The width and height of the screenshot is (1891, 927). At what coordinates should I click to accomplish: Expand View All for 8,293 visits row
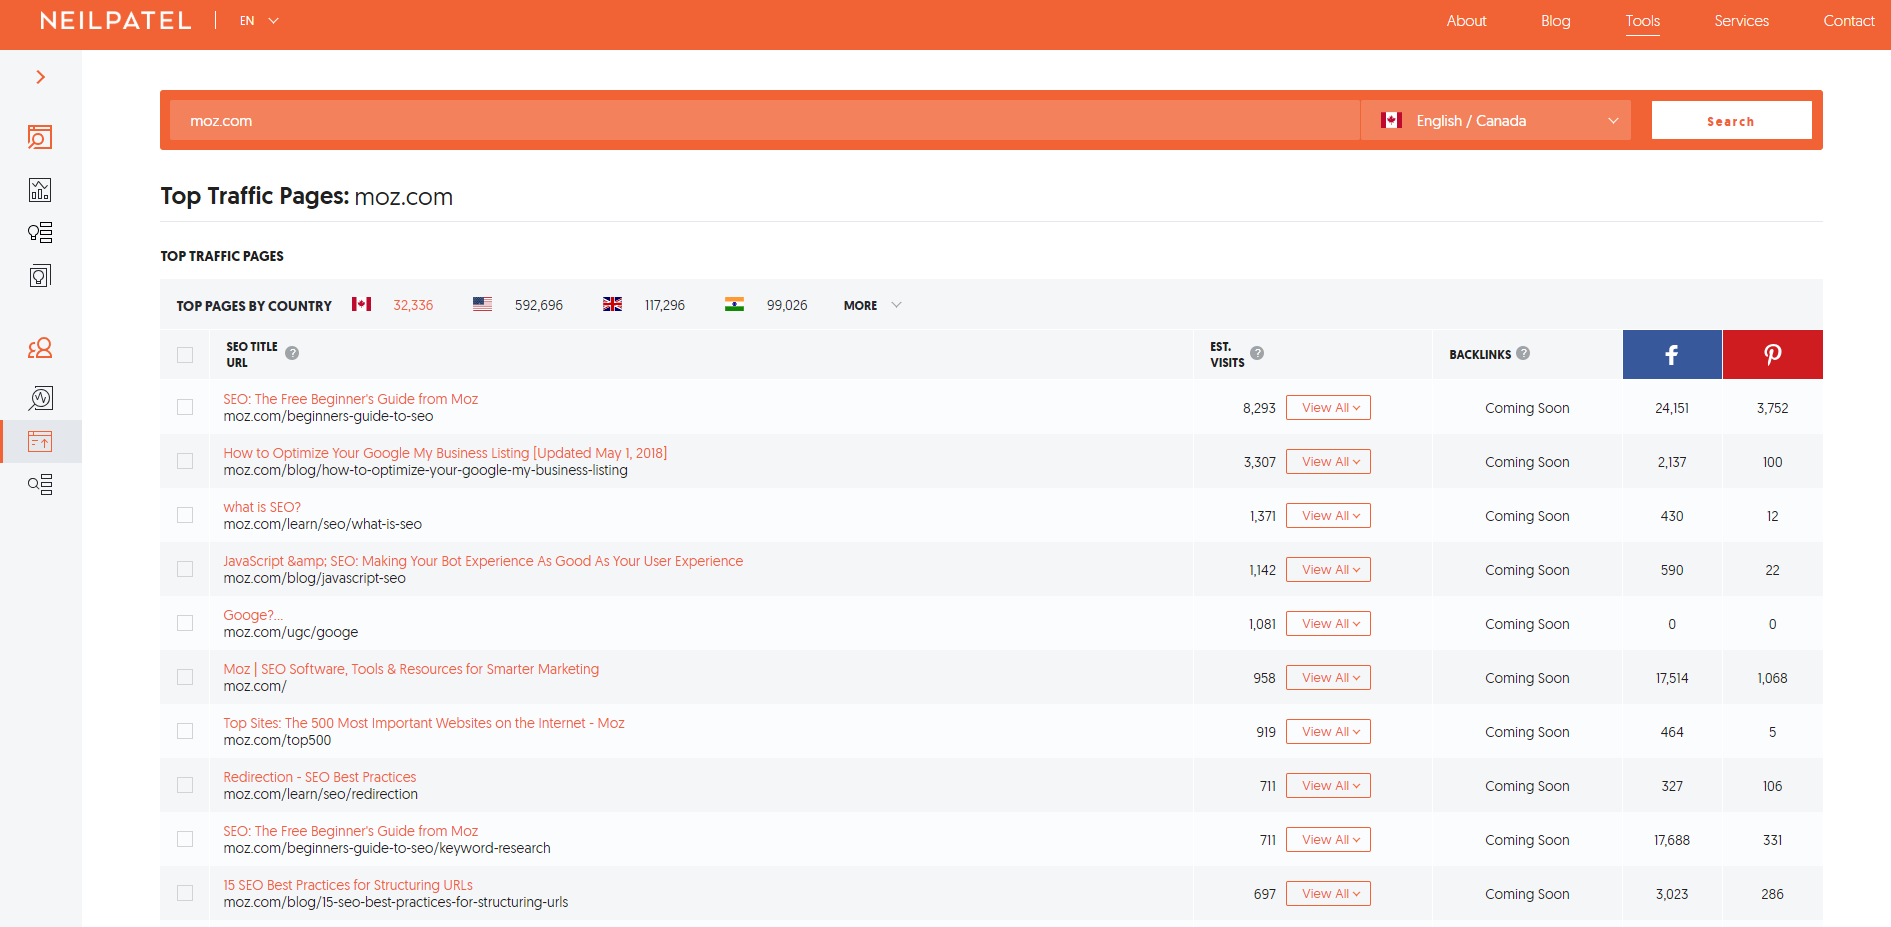click(x=1328, y=408)
